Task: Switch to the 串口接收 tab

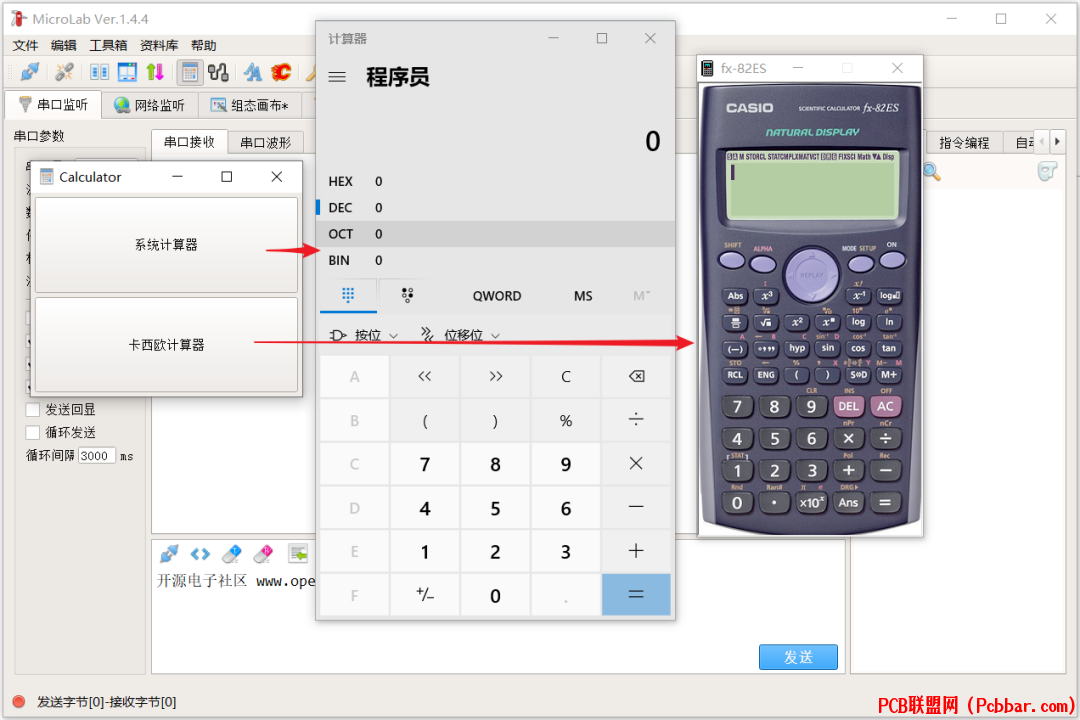Action: (x=189, y=142)
